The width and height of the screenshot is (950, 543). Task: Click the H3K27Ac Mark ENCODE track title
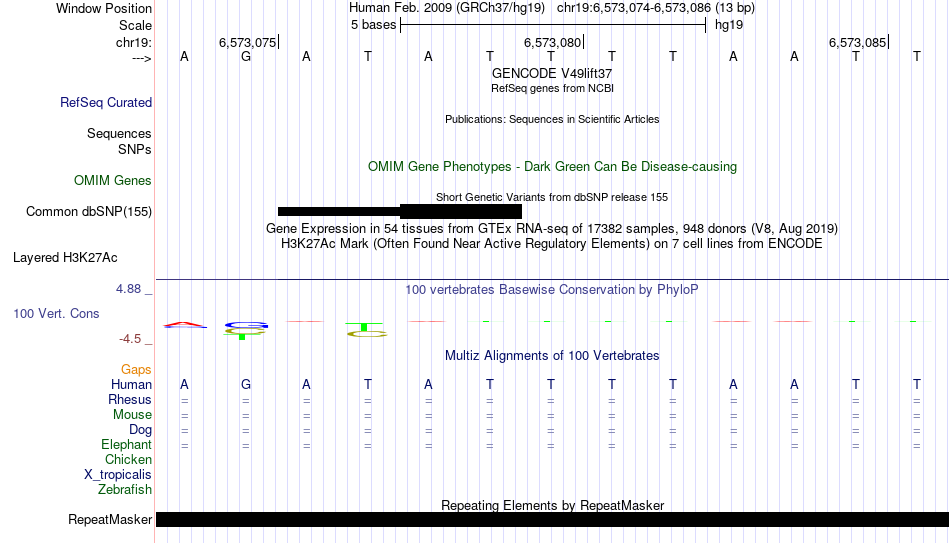click(x=552, y=244)
